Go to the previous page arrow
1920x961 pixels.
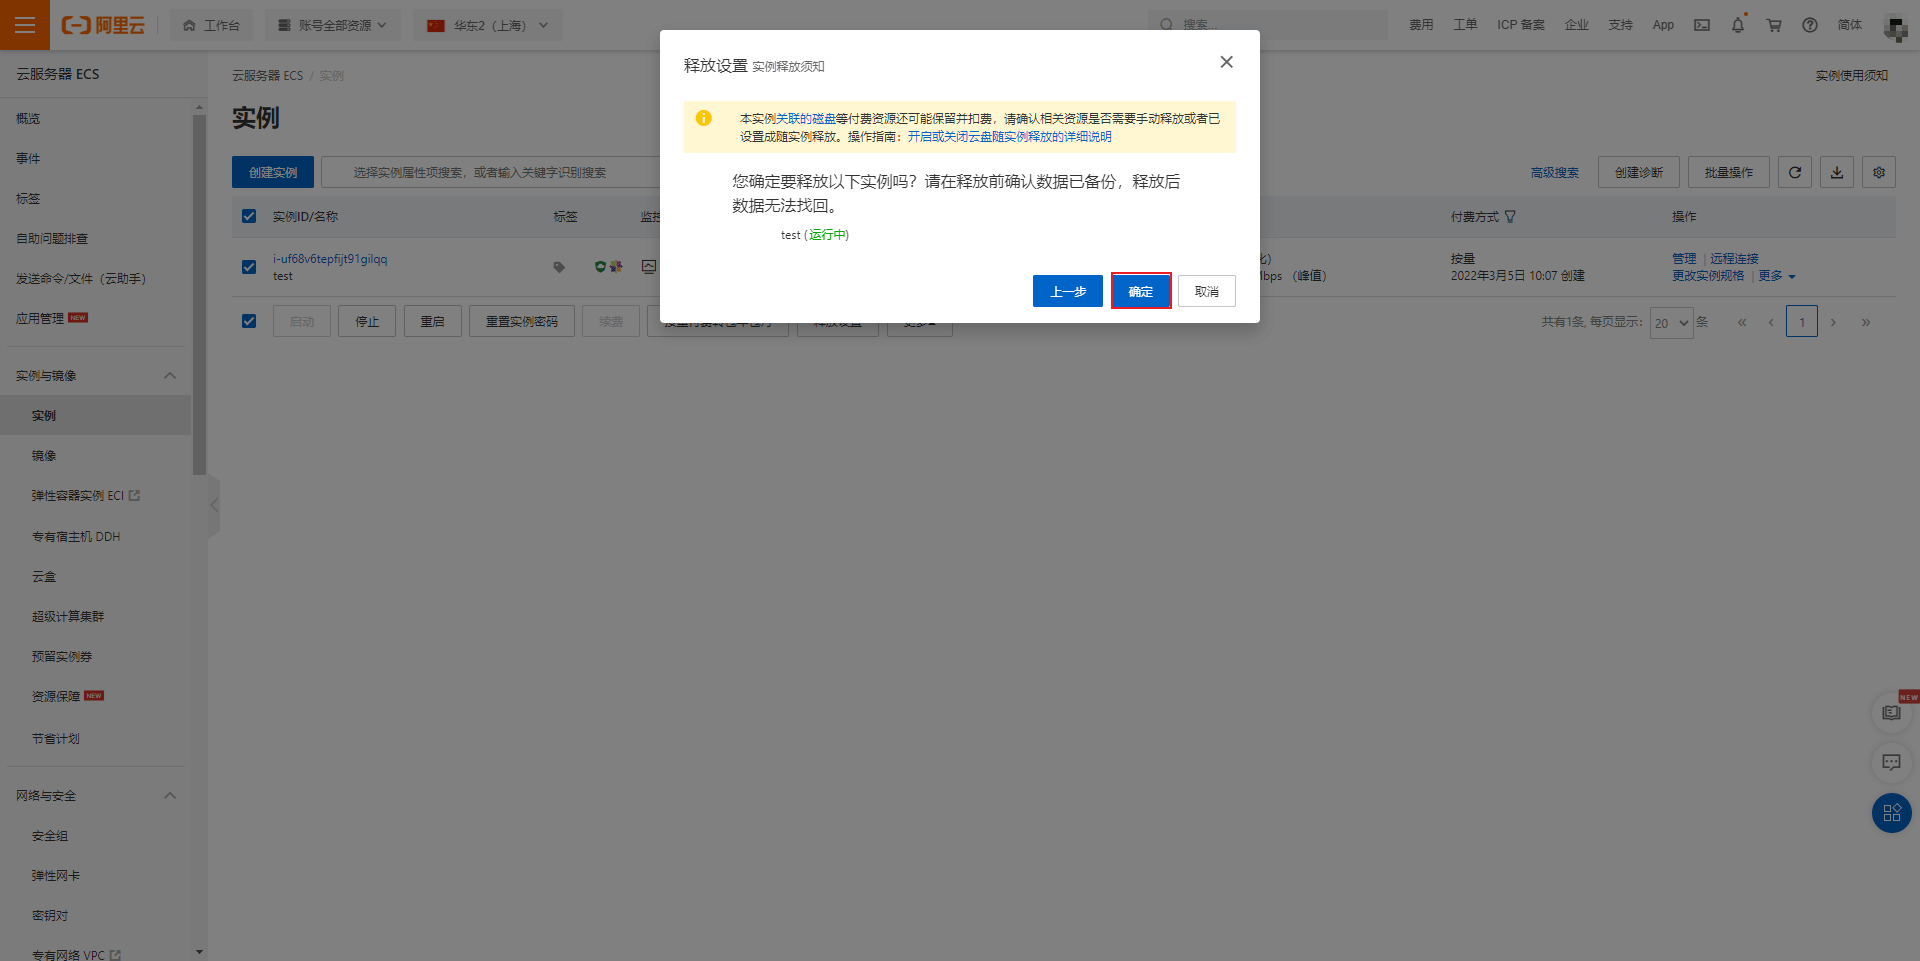tap(1771, 322)
